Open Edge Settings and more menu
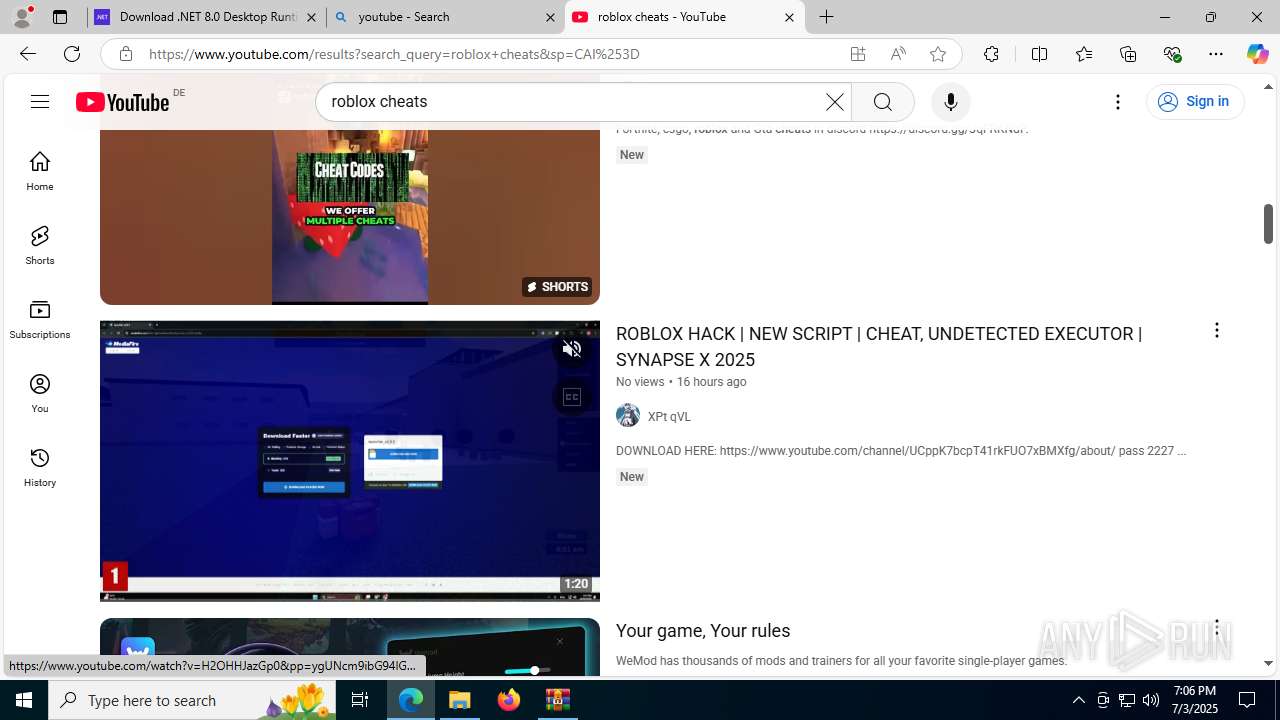The width and height of the screenshot is (1280, 720). tap(1216, 54)
